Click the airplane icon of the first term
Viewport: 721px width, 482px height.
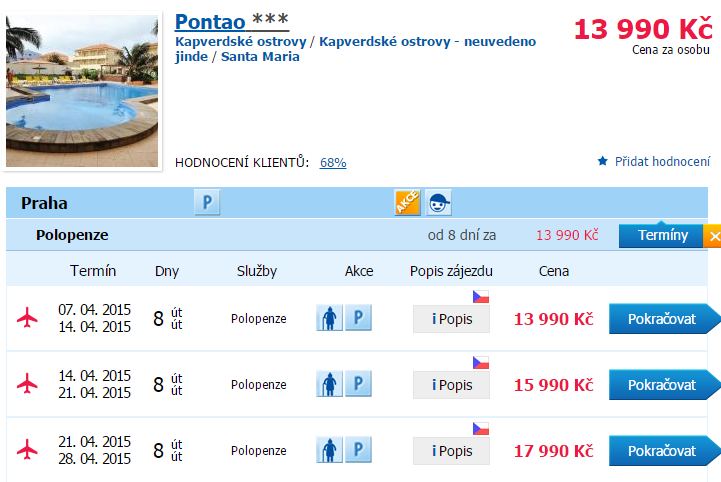(x=27, y=318)
